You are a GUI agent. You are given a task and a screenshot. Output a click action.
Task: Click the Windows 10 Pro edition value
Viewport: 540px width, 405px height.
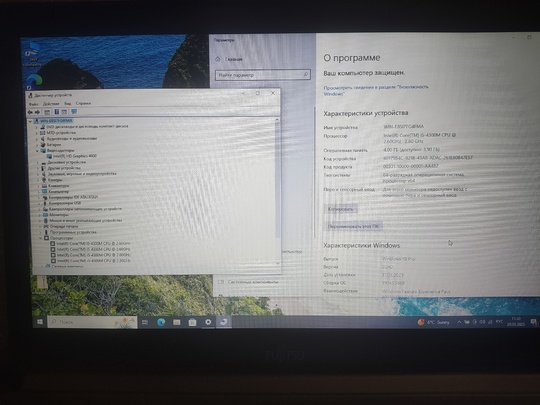[x=398, y=259]
